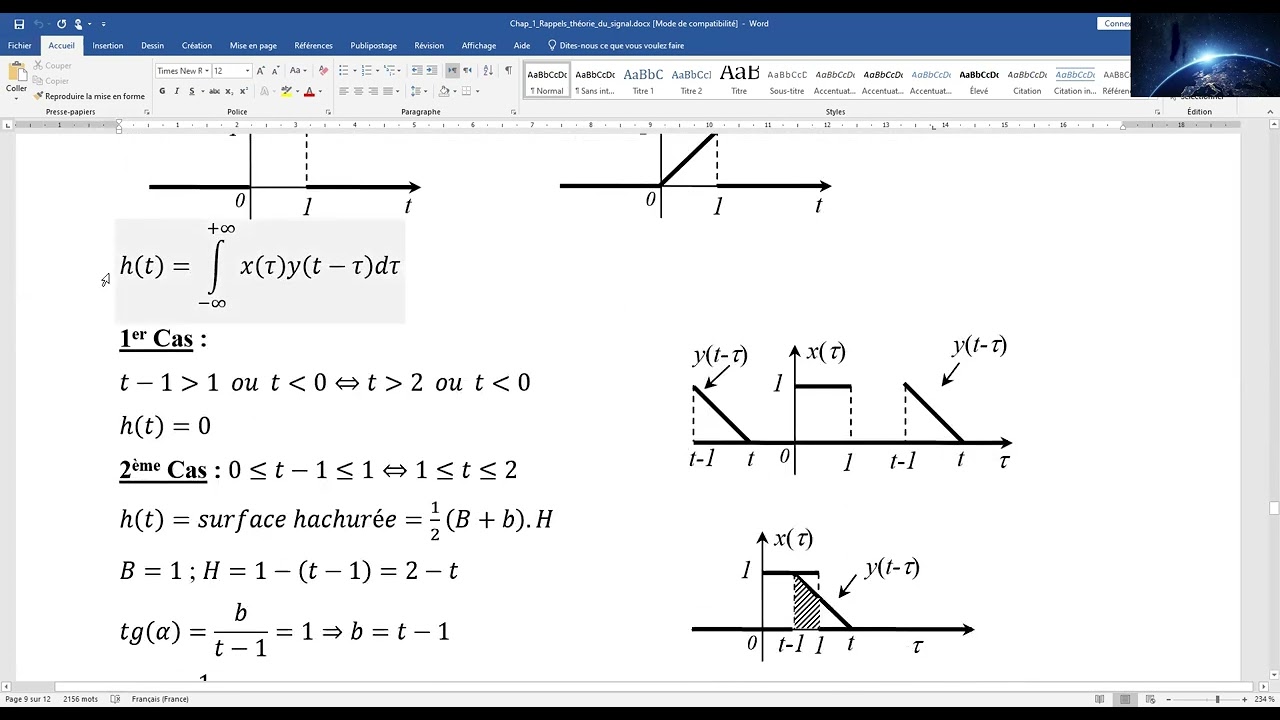Apply the Titre 1 style
The width and height of the screenshot is (1280, 720).
tap(643, 80)
